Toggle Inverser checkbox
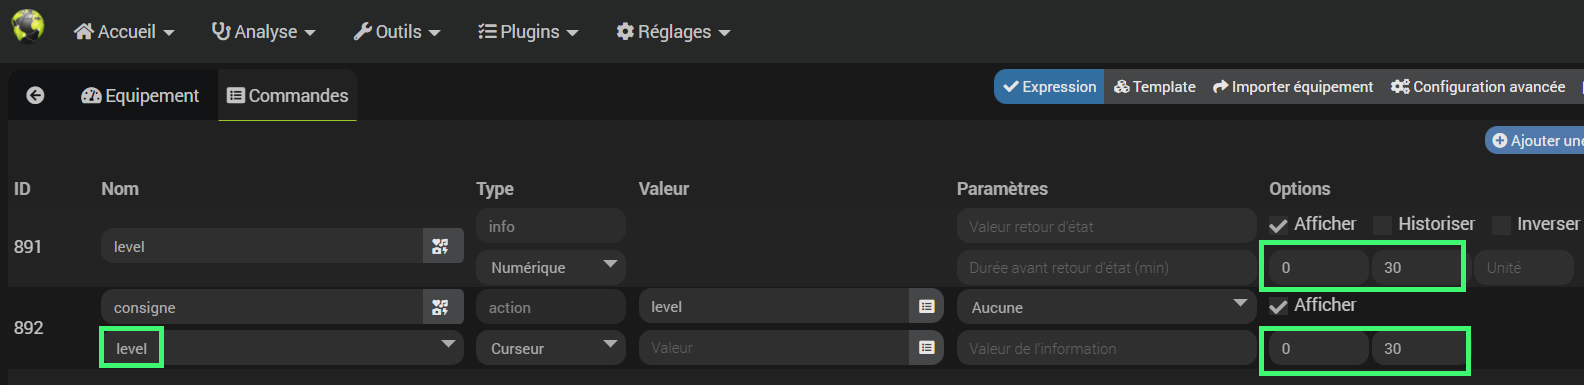The width and height of the screenshot is (1584, 385). (x=1501, y=225)
